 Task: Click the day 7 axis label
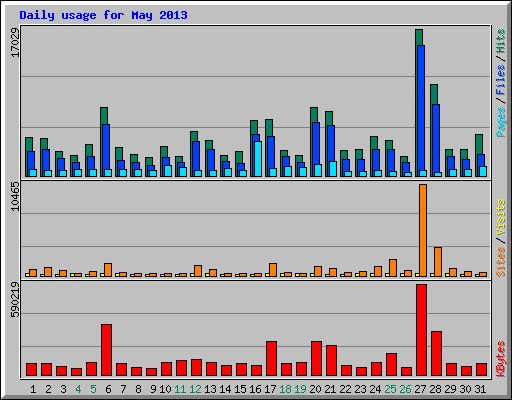click(123, 389)
